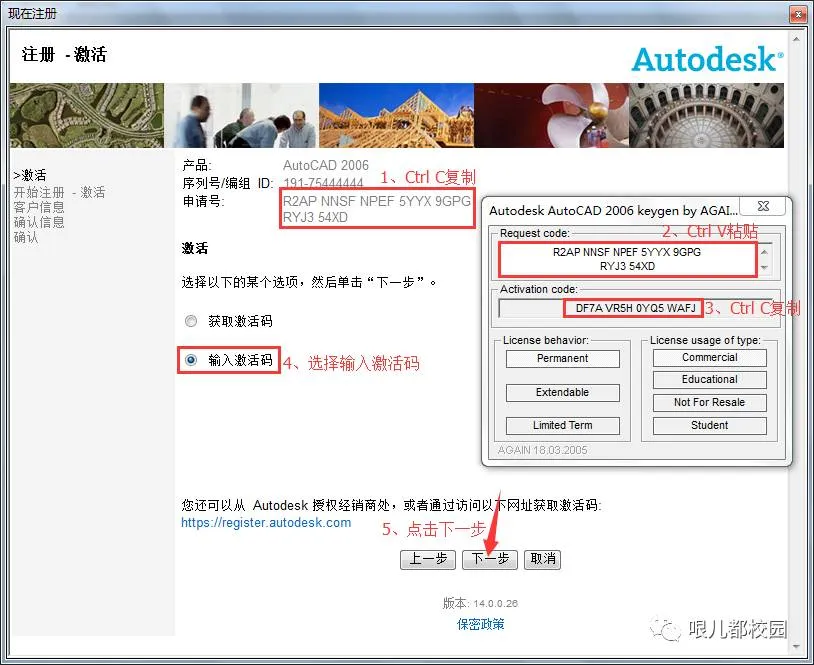Click the 确认信息 sidebar step
814x665 pixels.
(39, 222)
